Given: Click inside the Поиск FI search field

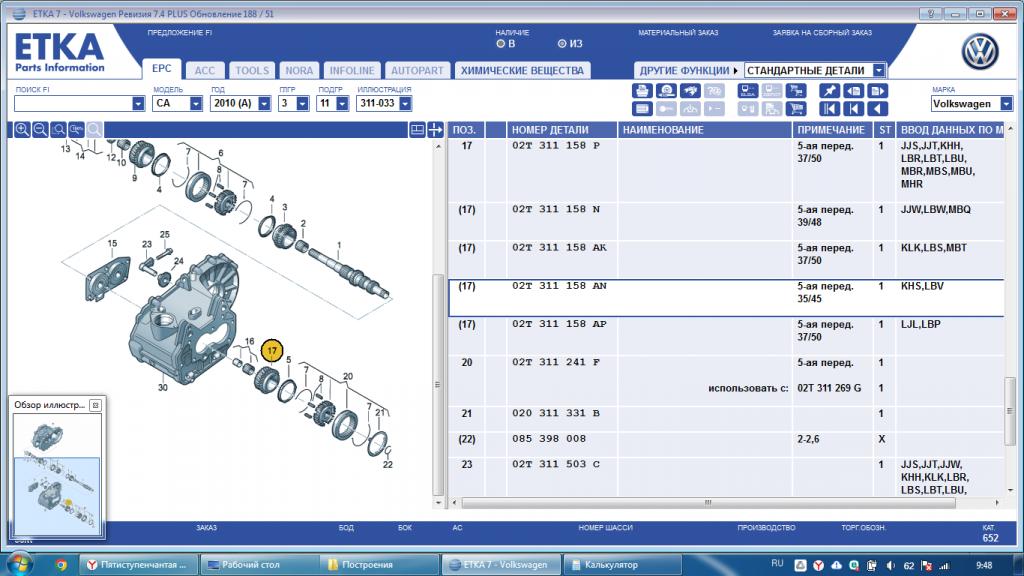Looking at the screenshot, I should (73, 103).
